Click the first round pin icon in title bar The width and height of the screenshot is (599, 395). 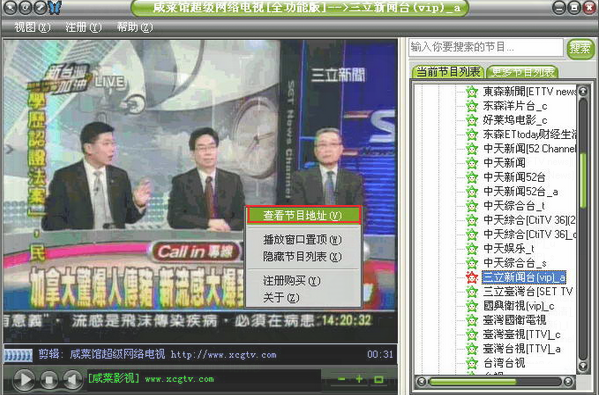pos(10,8)
